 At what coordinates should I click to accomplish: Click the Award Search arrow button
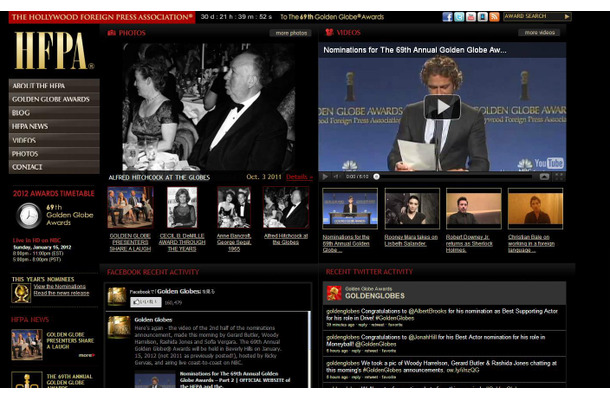(x=567, y=16)
